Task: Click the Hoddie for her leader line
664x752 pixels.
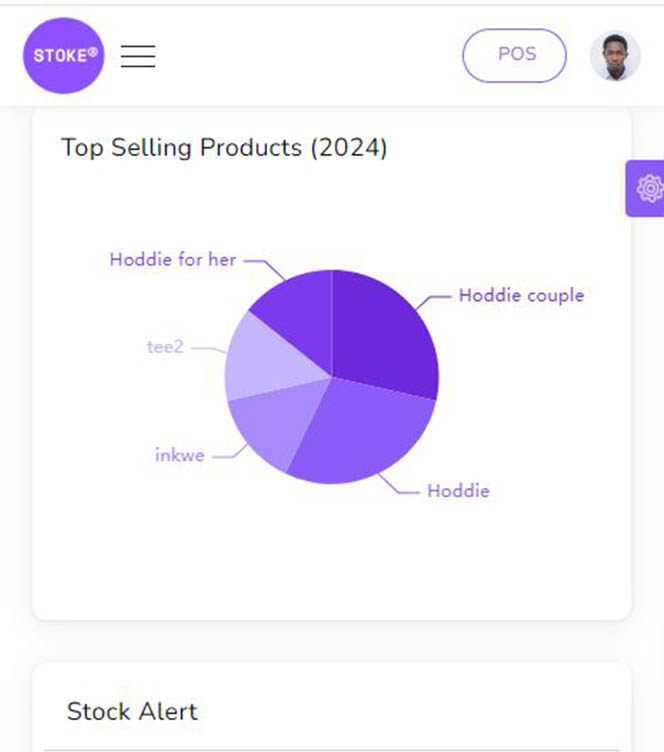Action: coord(265,270)
